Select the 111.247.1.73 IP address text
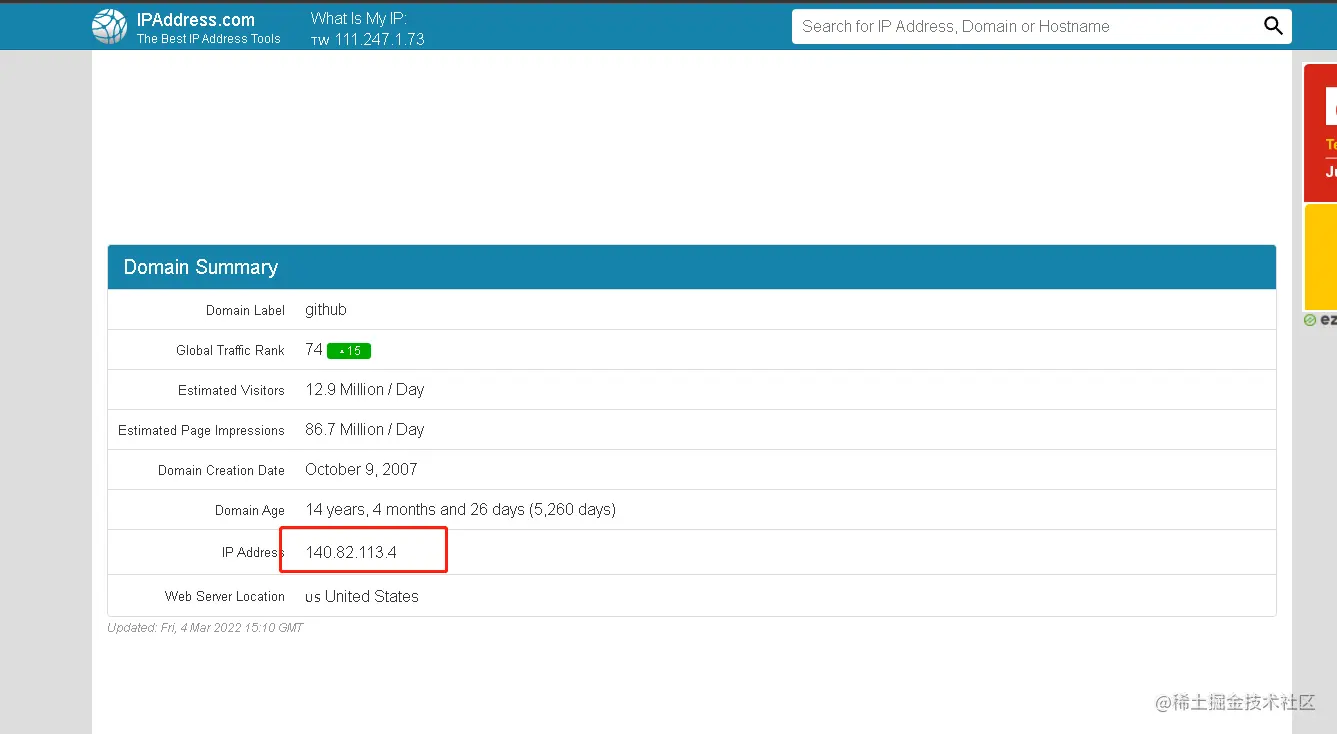 [380, 40]
